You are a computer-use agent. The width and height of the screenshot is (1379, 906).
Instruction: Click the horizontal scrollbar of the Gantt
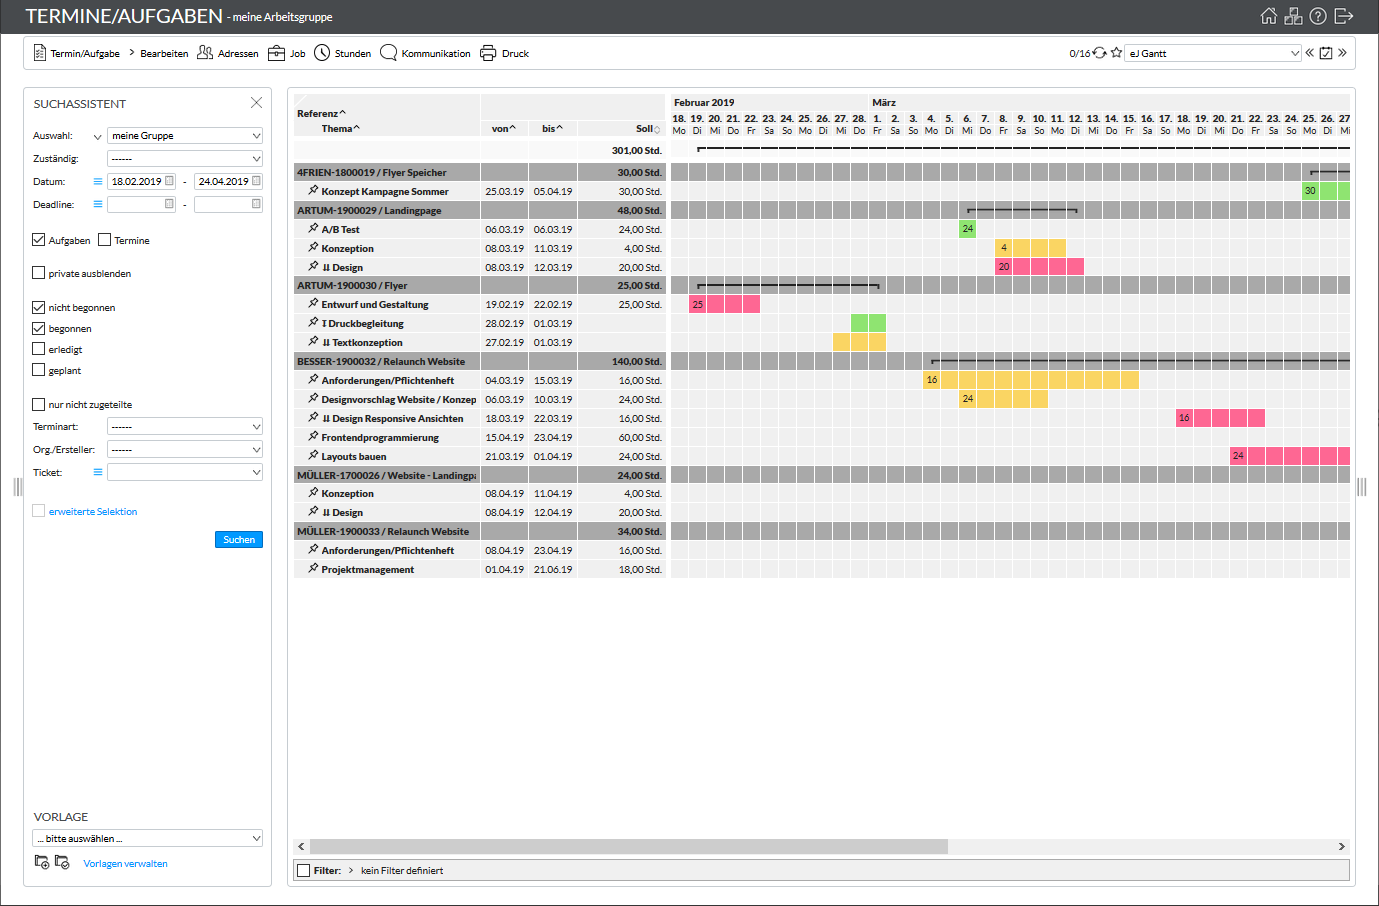pos(628,846)
